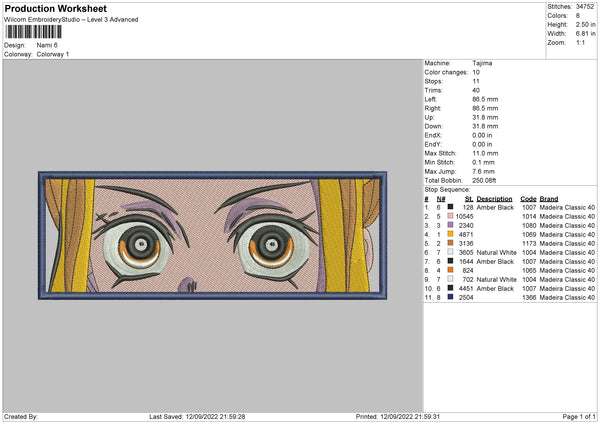This screenshot has width=600, height=424.
Task: Select the Machine value Tajima
Action: click(x=481, y=62)
